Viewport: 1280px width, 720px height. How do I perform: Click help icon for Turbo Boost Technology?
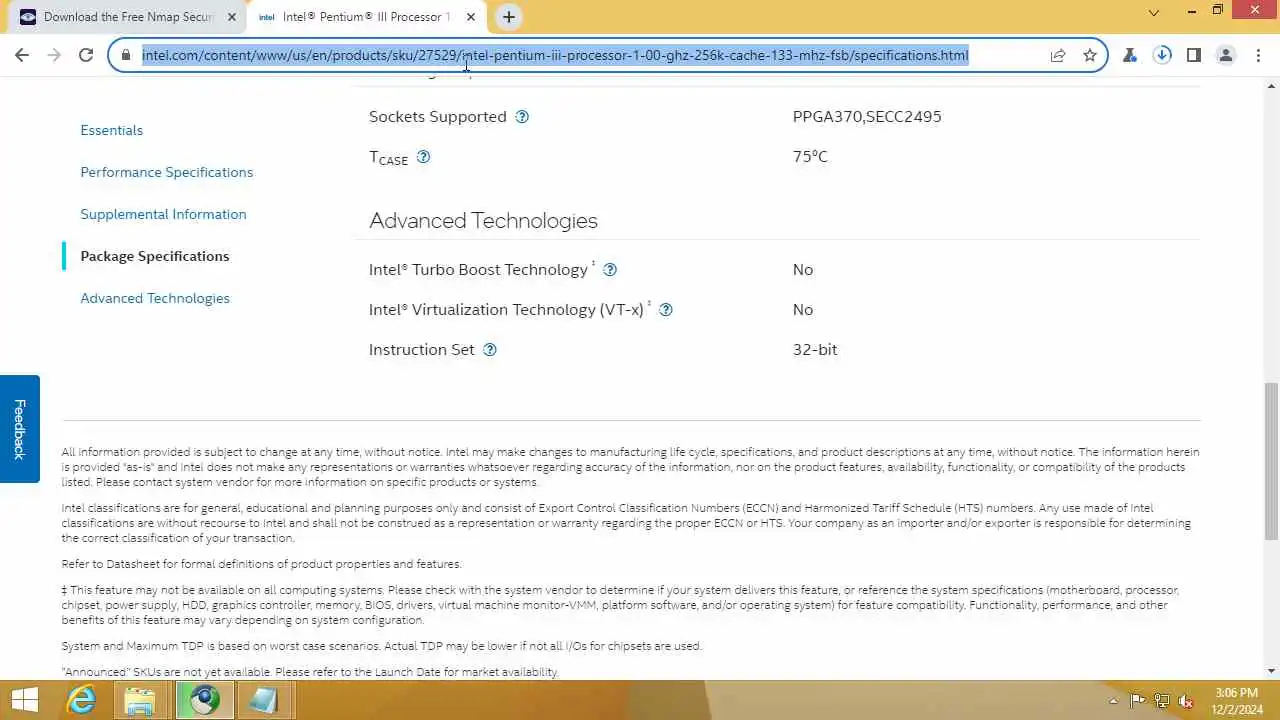(610, 270)
